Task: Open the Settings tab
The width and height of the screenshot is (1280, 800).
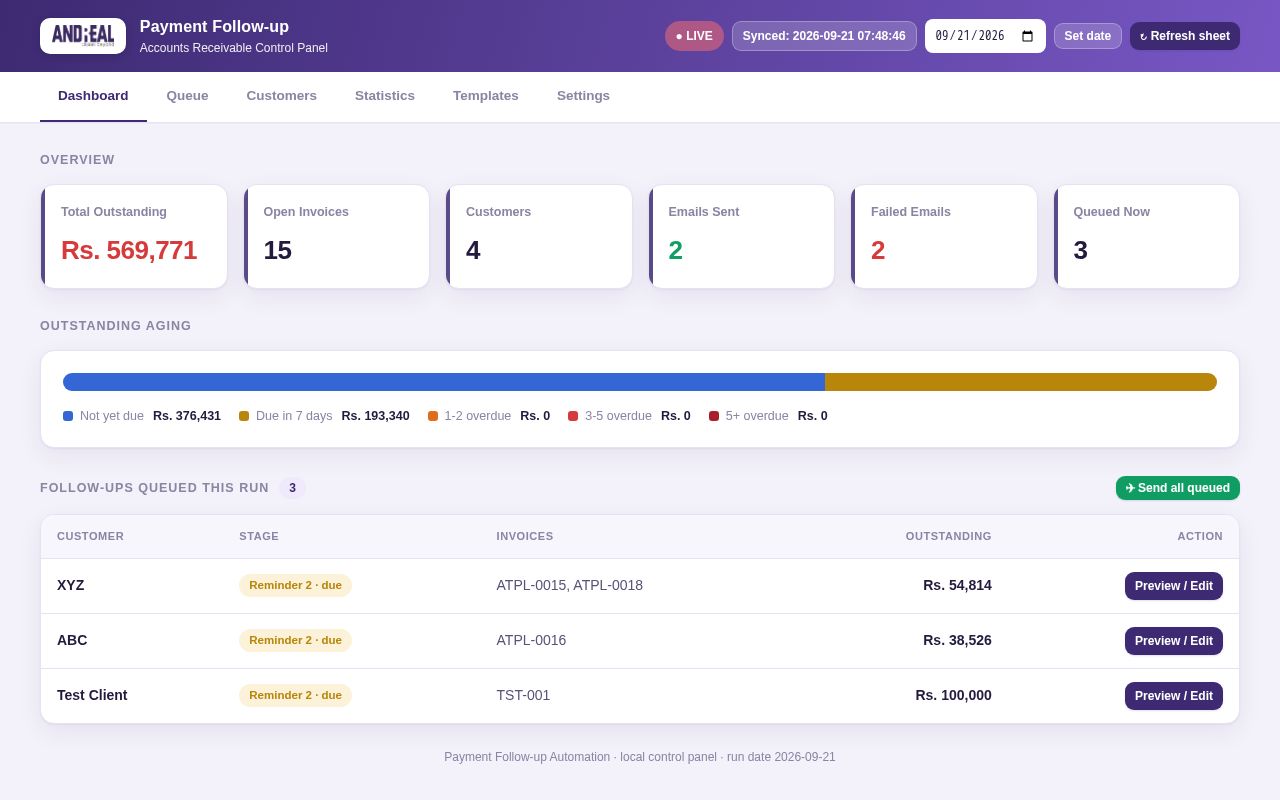Action: pyautogui.click(x=583, y=96)
